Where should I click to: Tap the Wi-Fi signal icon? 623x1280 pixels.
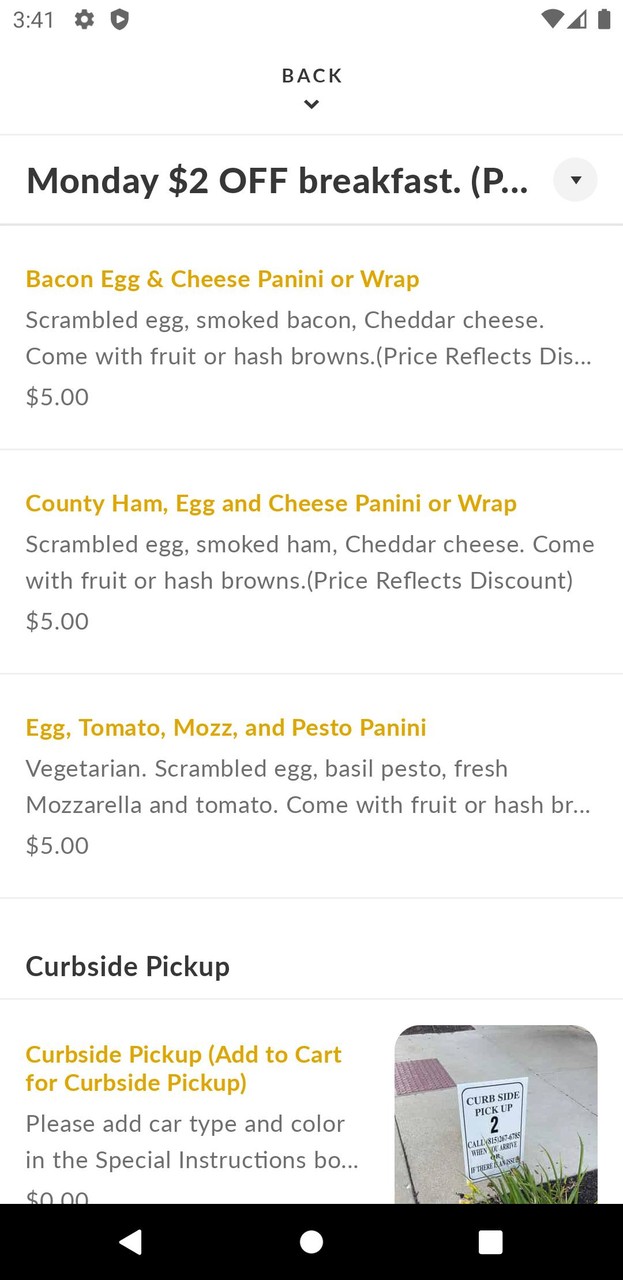pyautogui.click(x=551, y=20)
